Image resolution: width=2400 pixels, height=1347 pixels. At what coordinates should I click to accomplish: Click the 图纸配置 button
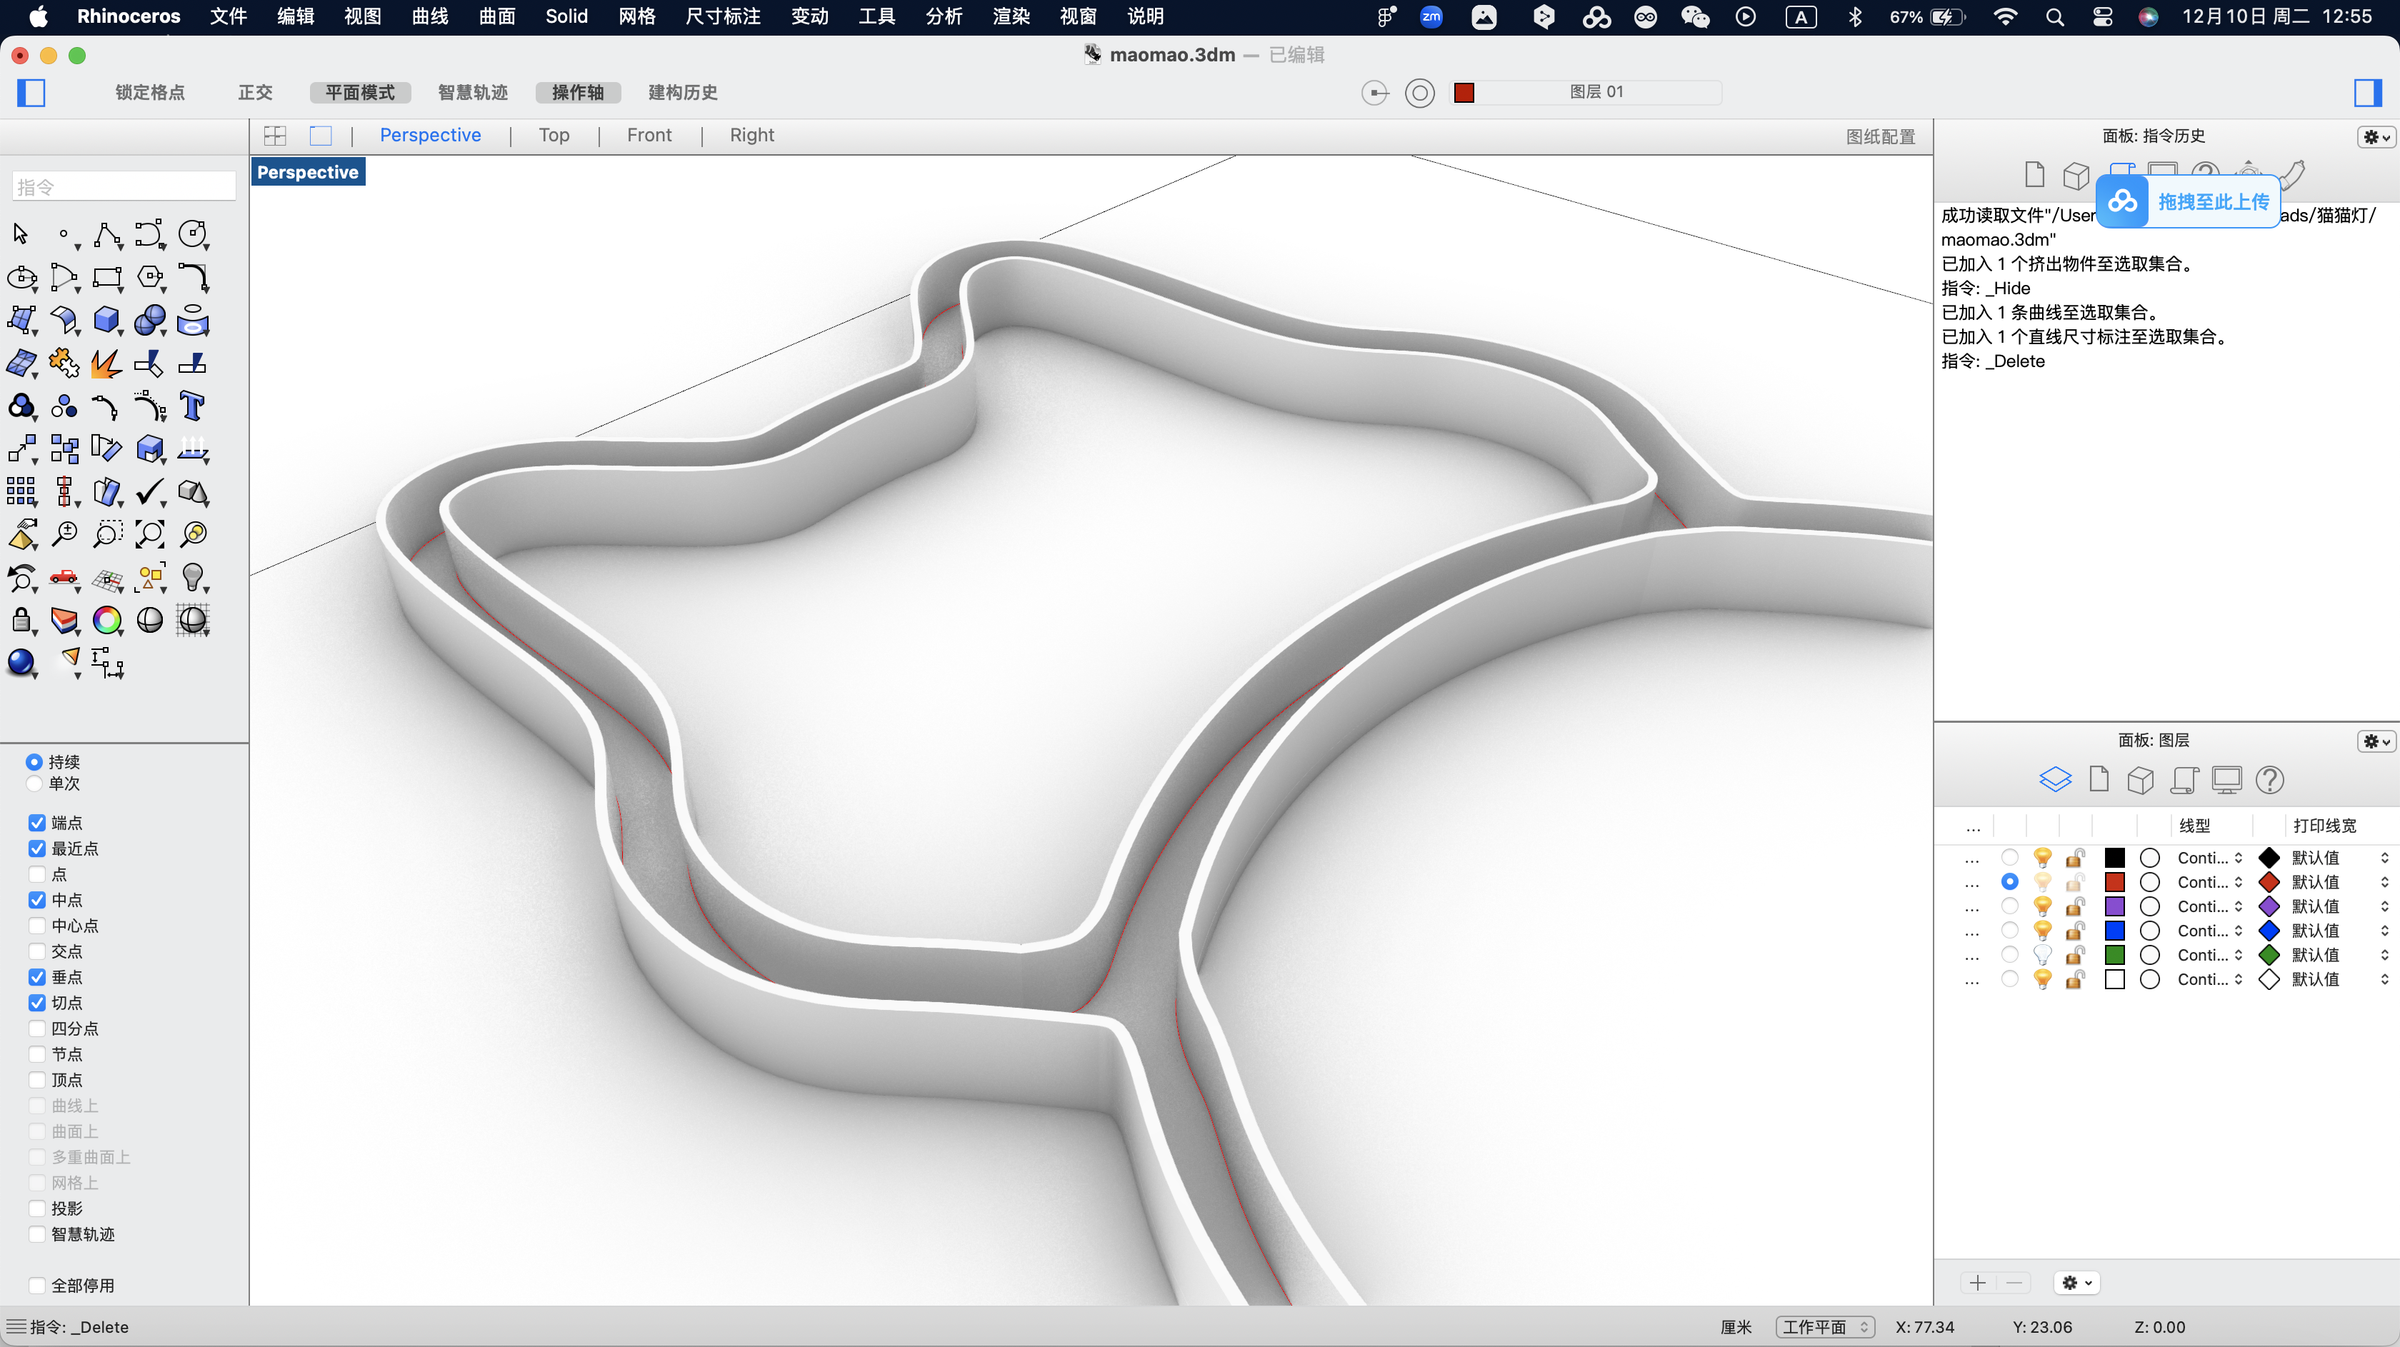pos(1880,136)
